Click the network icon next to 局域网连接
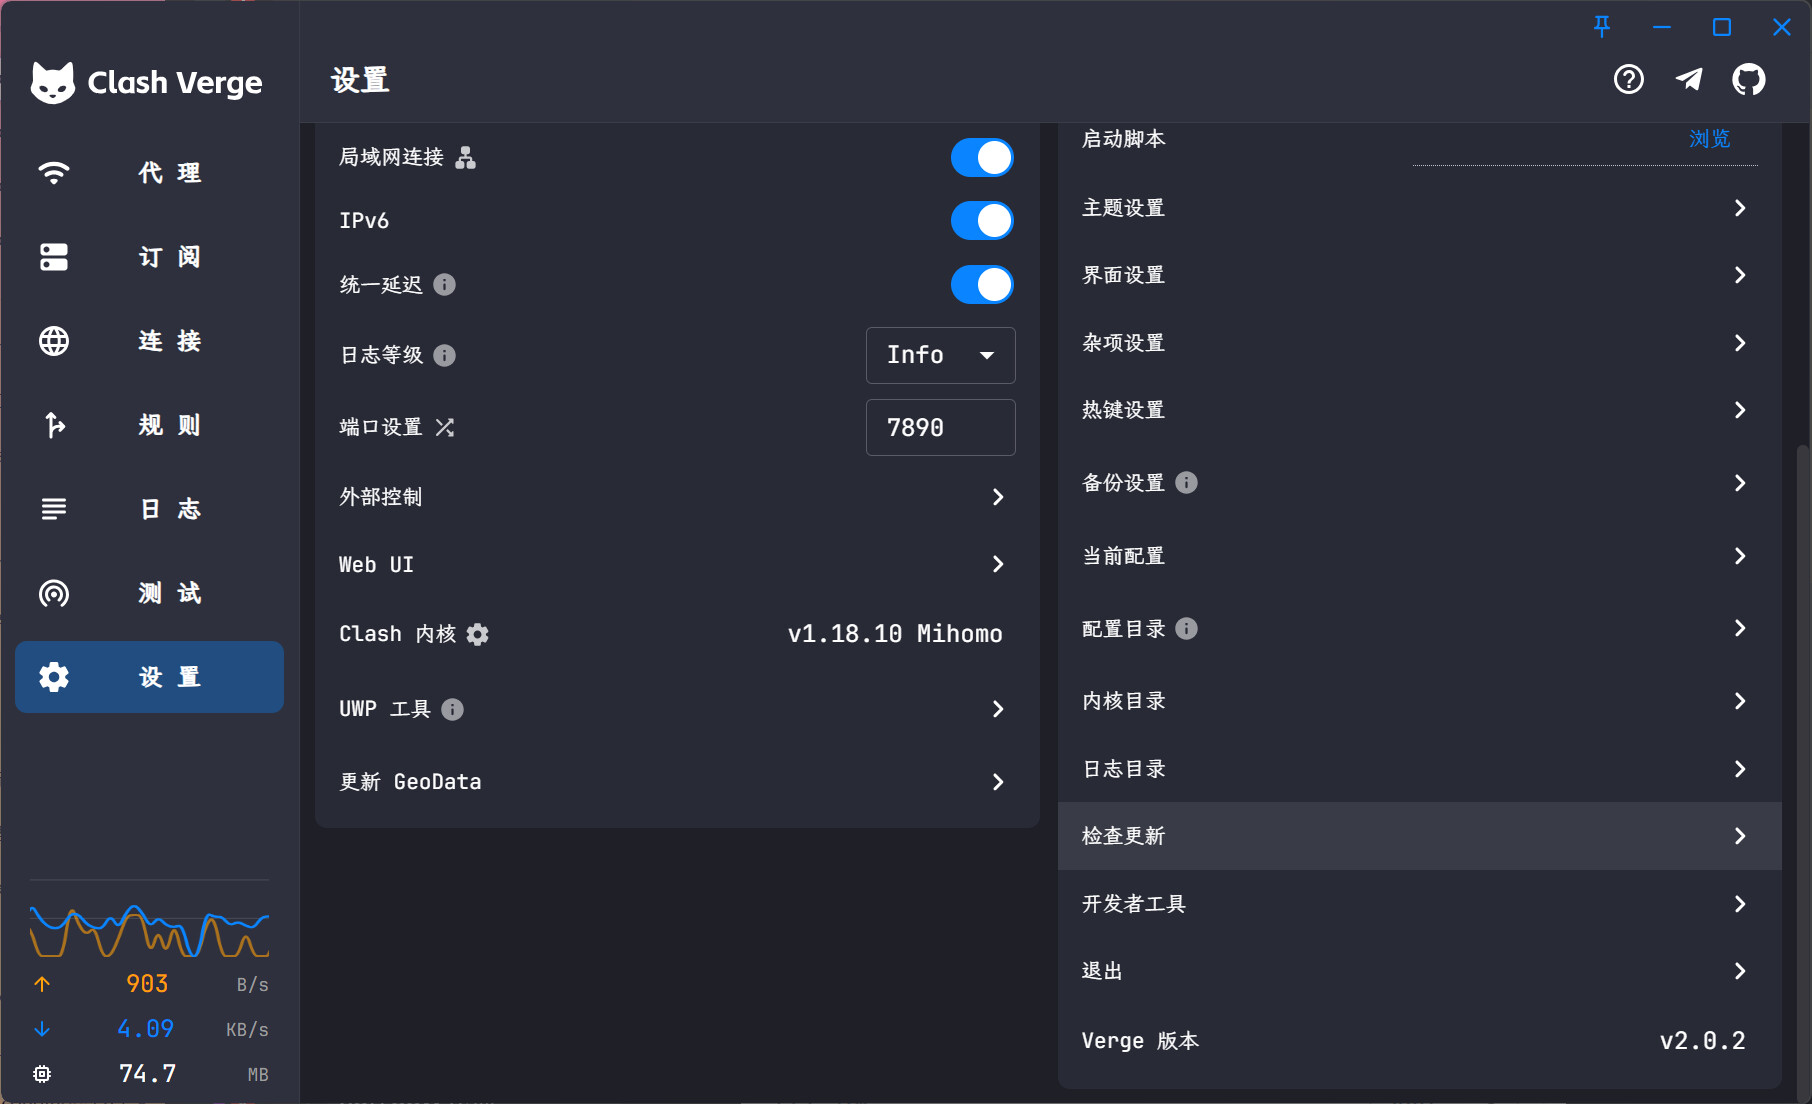 click(466, 158)
